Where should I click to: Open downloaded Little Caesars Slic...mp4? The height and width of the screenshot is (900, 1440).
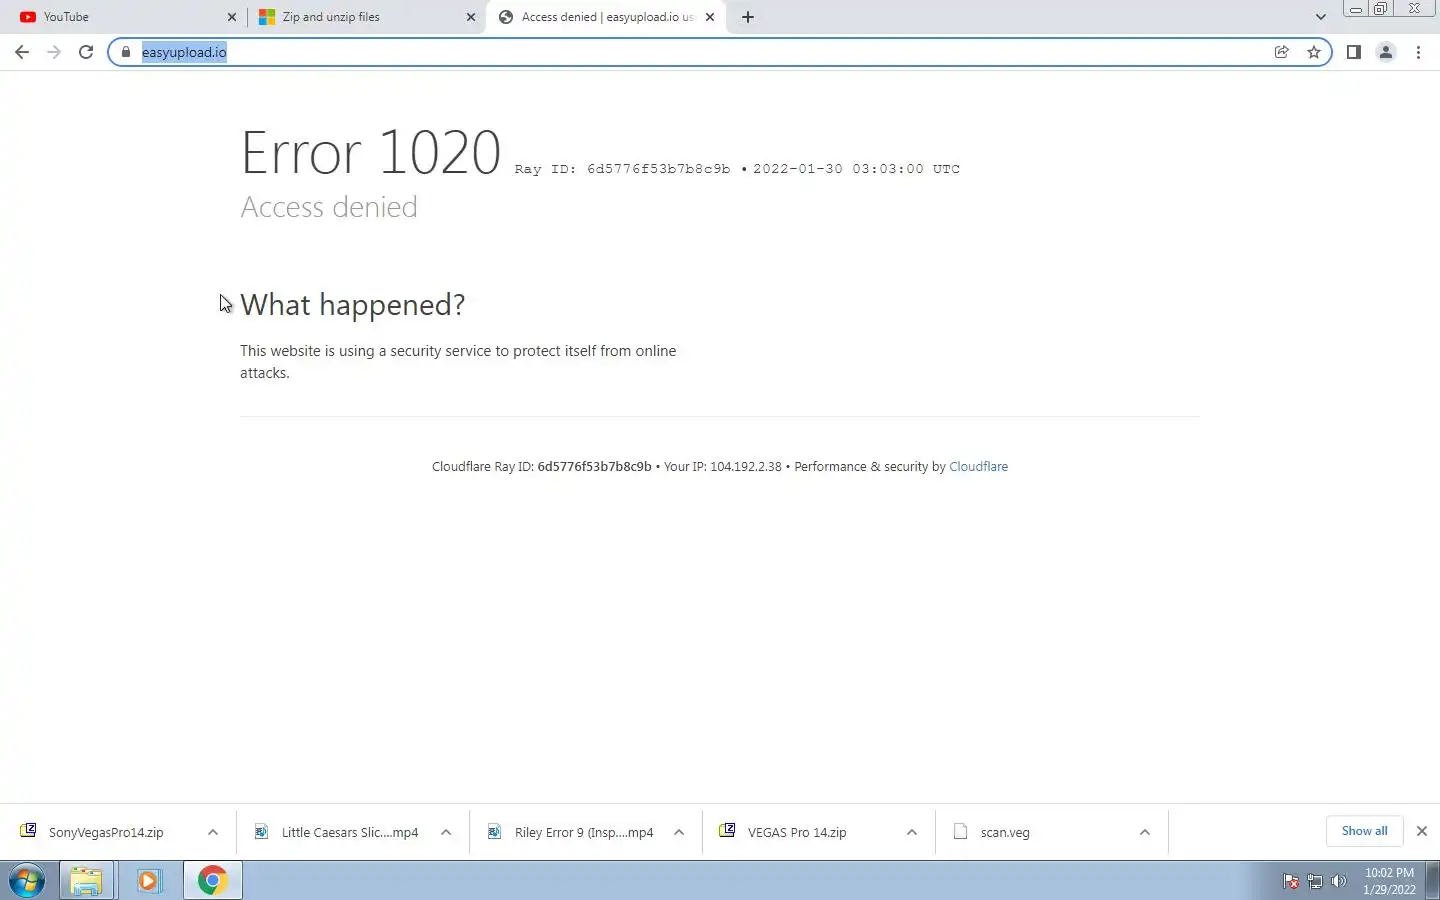[x=350, y=832]
